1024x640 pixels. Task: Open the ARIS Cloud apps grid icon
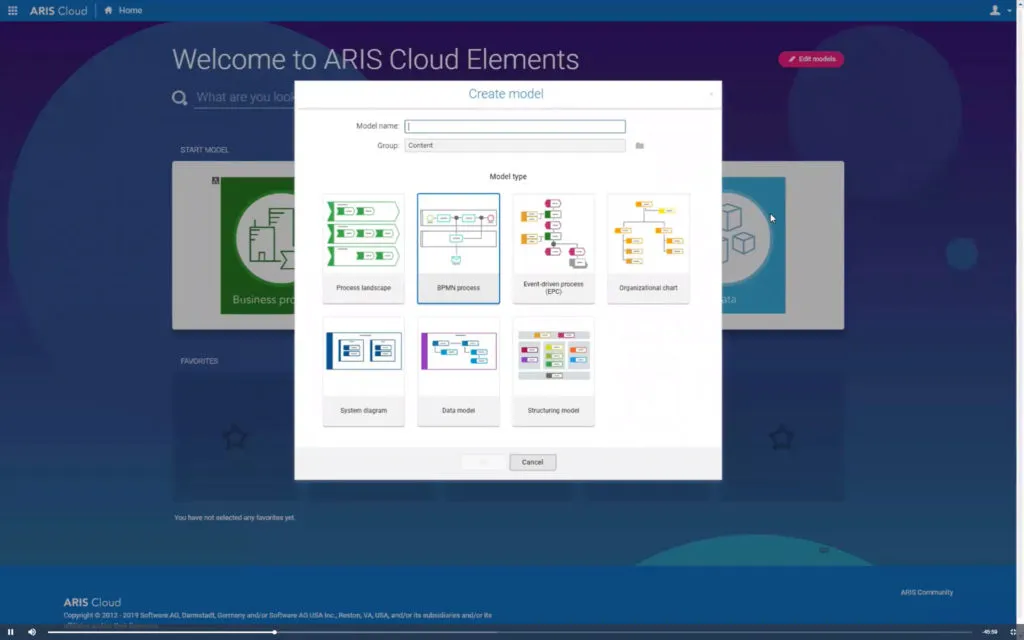12,10
